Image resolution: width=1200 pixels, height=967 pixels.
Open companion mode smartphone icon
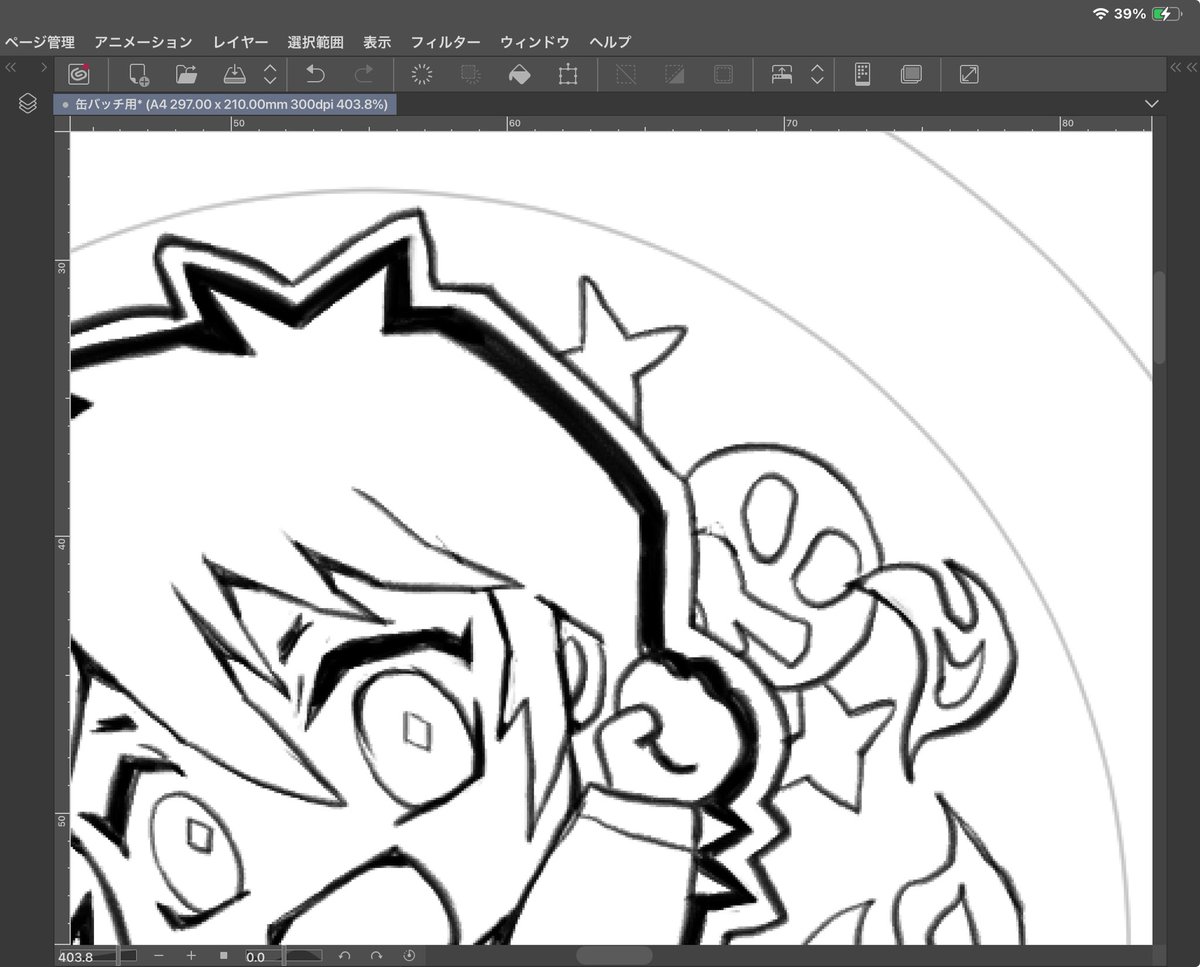point(862,74)
